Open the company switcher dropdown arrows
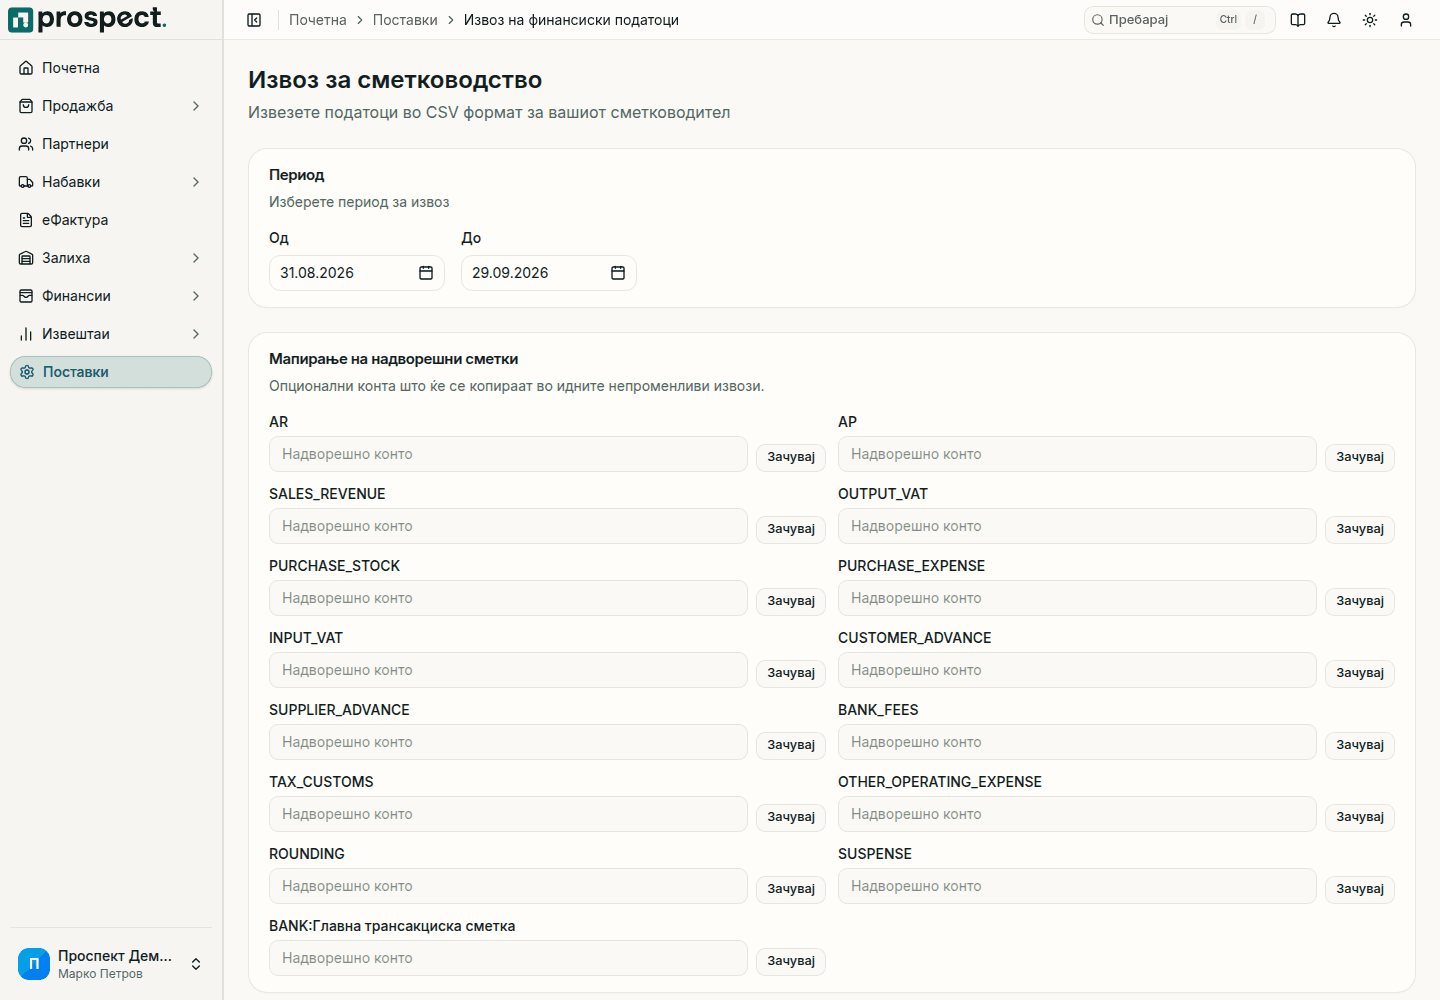 point(196,964)
